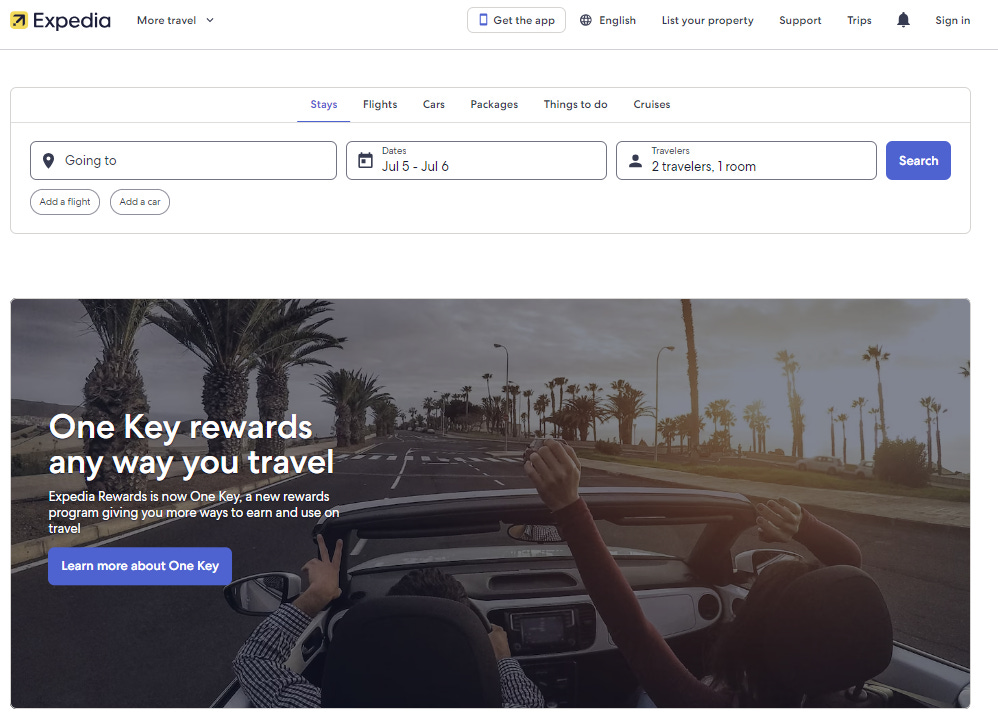Click the globe language icon

pyautogui.click(x=586, y=20)
